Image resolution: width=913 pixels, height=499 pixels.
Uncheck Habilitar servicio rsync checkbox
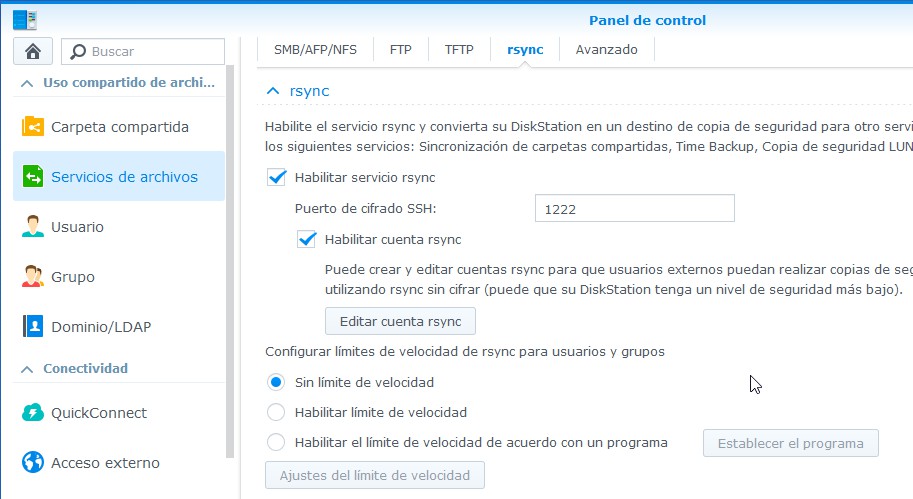[x=276, y=177]
